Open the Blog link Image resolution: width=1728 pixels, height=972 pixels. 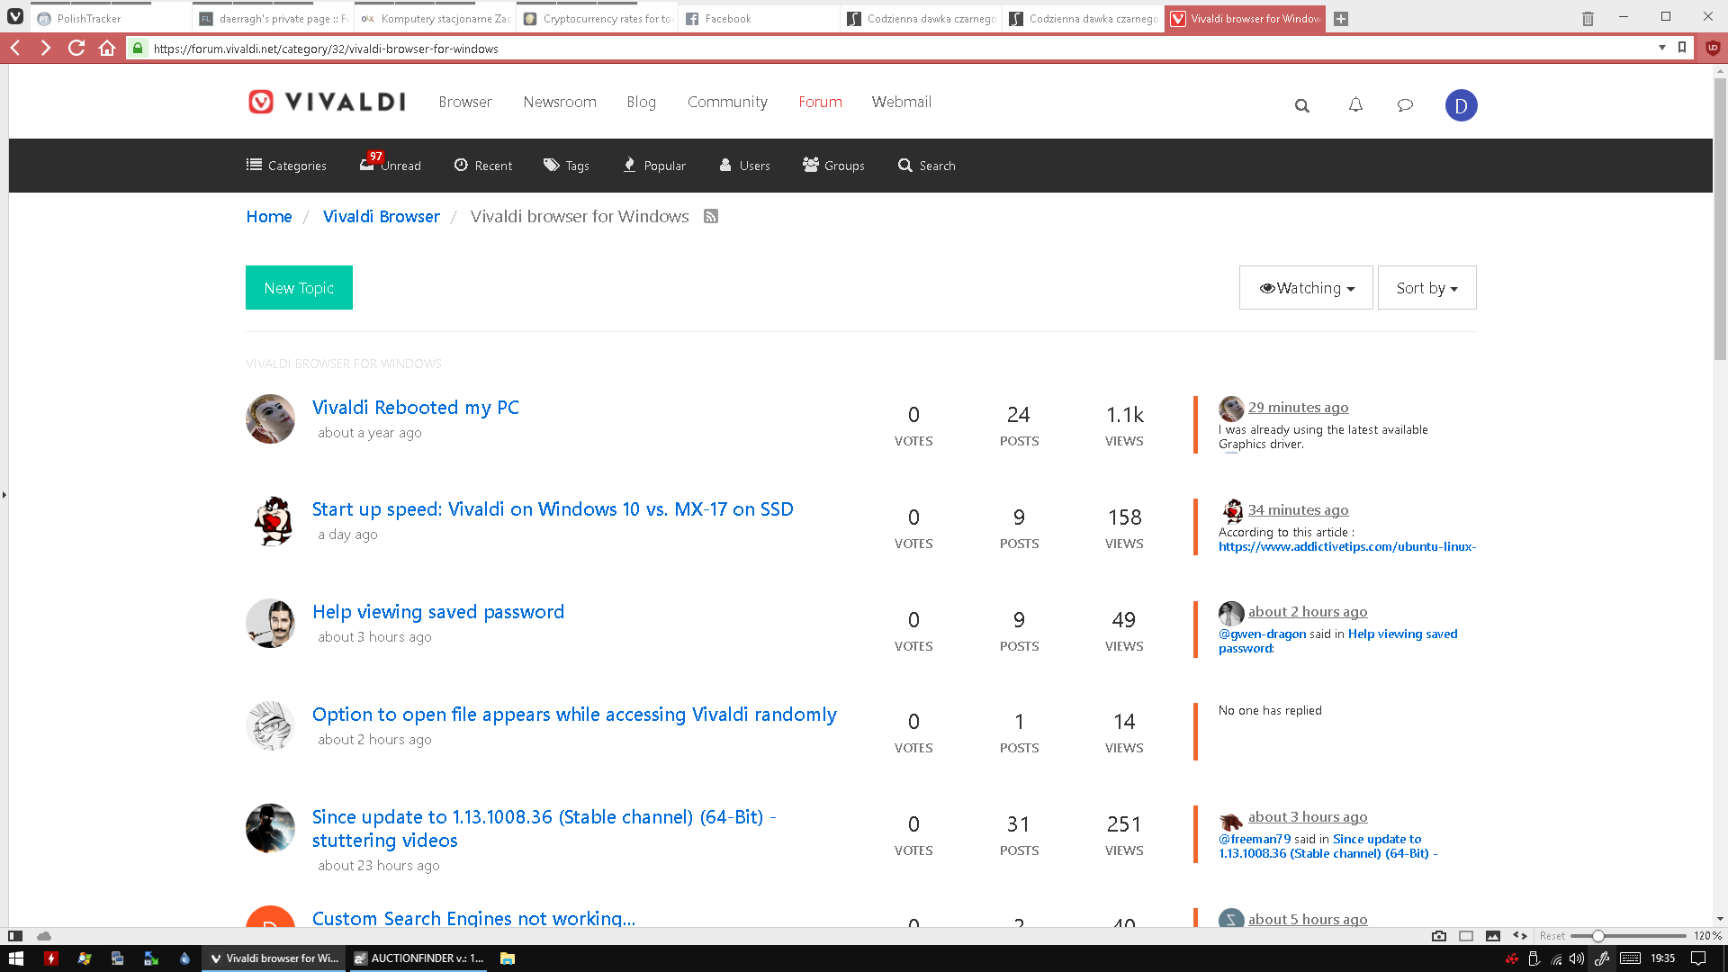tap(641, 102)
